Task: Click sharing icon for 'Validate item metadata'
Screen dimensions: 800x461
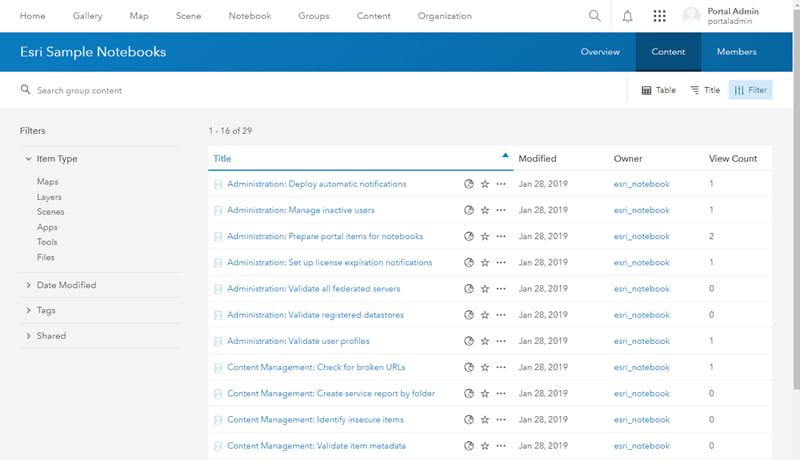Action: pos(469,446)
